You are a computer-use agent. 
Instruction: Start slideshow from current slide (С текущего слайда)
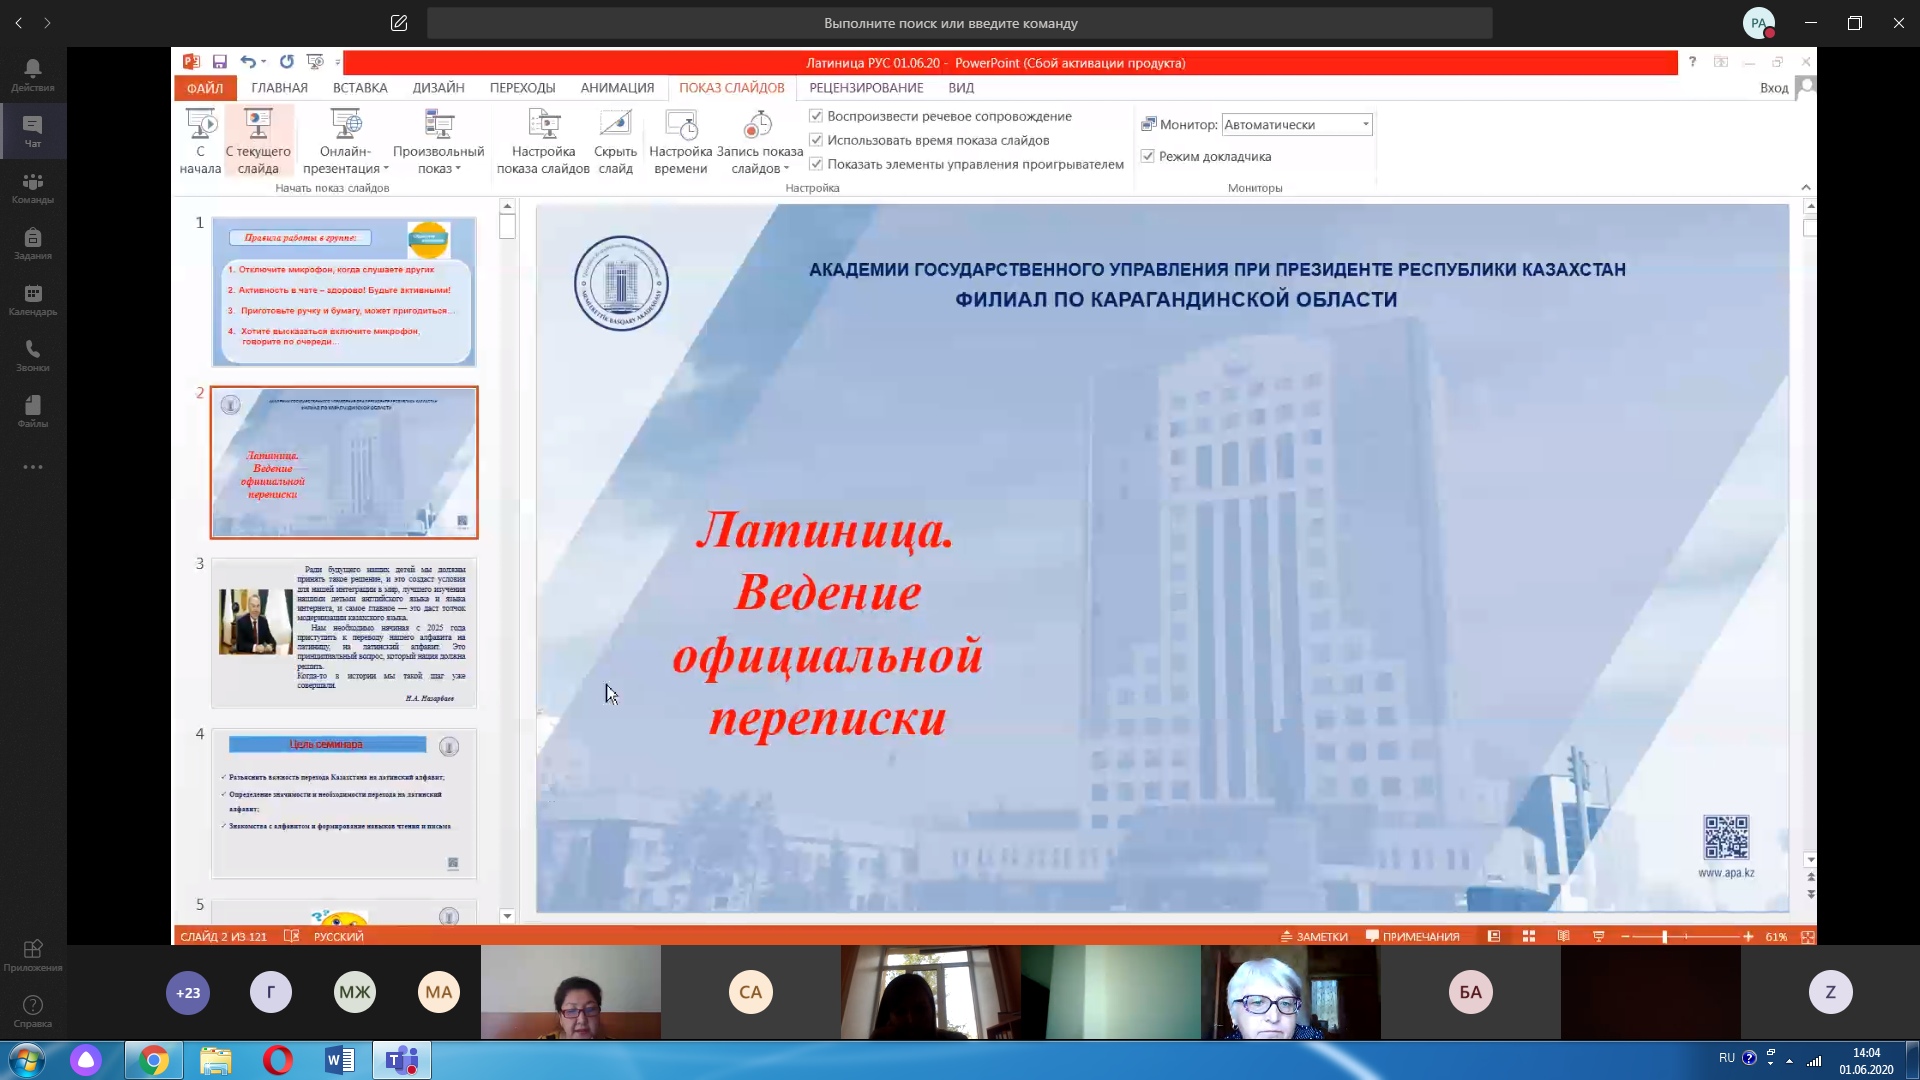click(x=258, y=141)
